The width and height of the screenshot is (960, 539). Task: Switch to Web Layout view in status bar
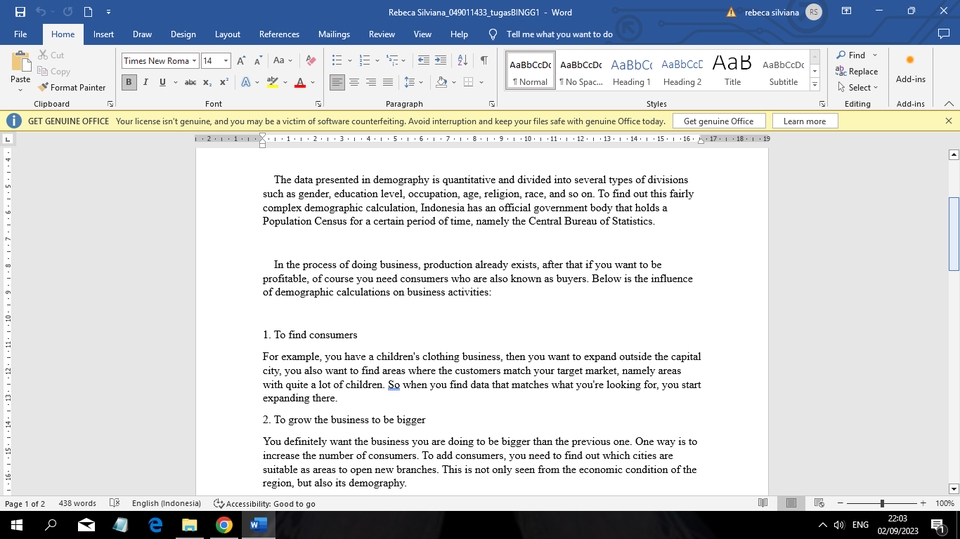(819, 503)
